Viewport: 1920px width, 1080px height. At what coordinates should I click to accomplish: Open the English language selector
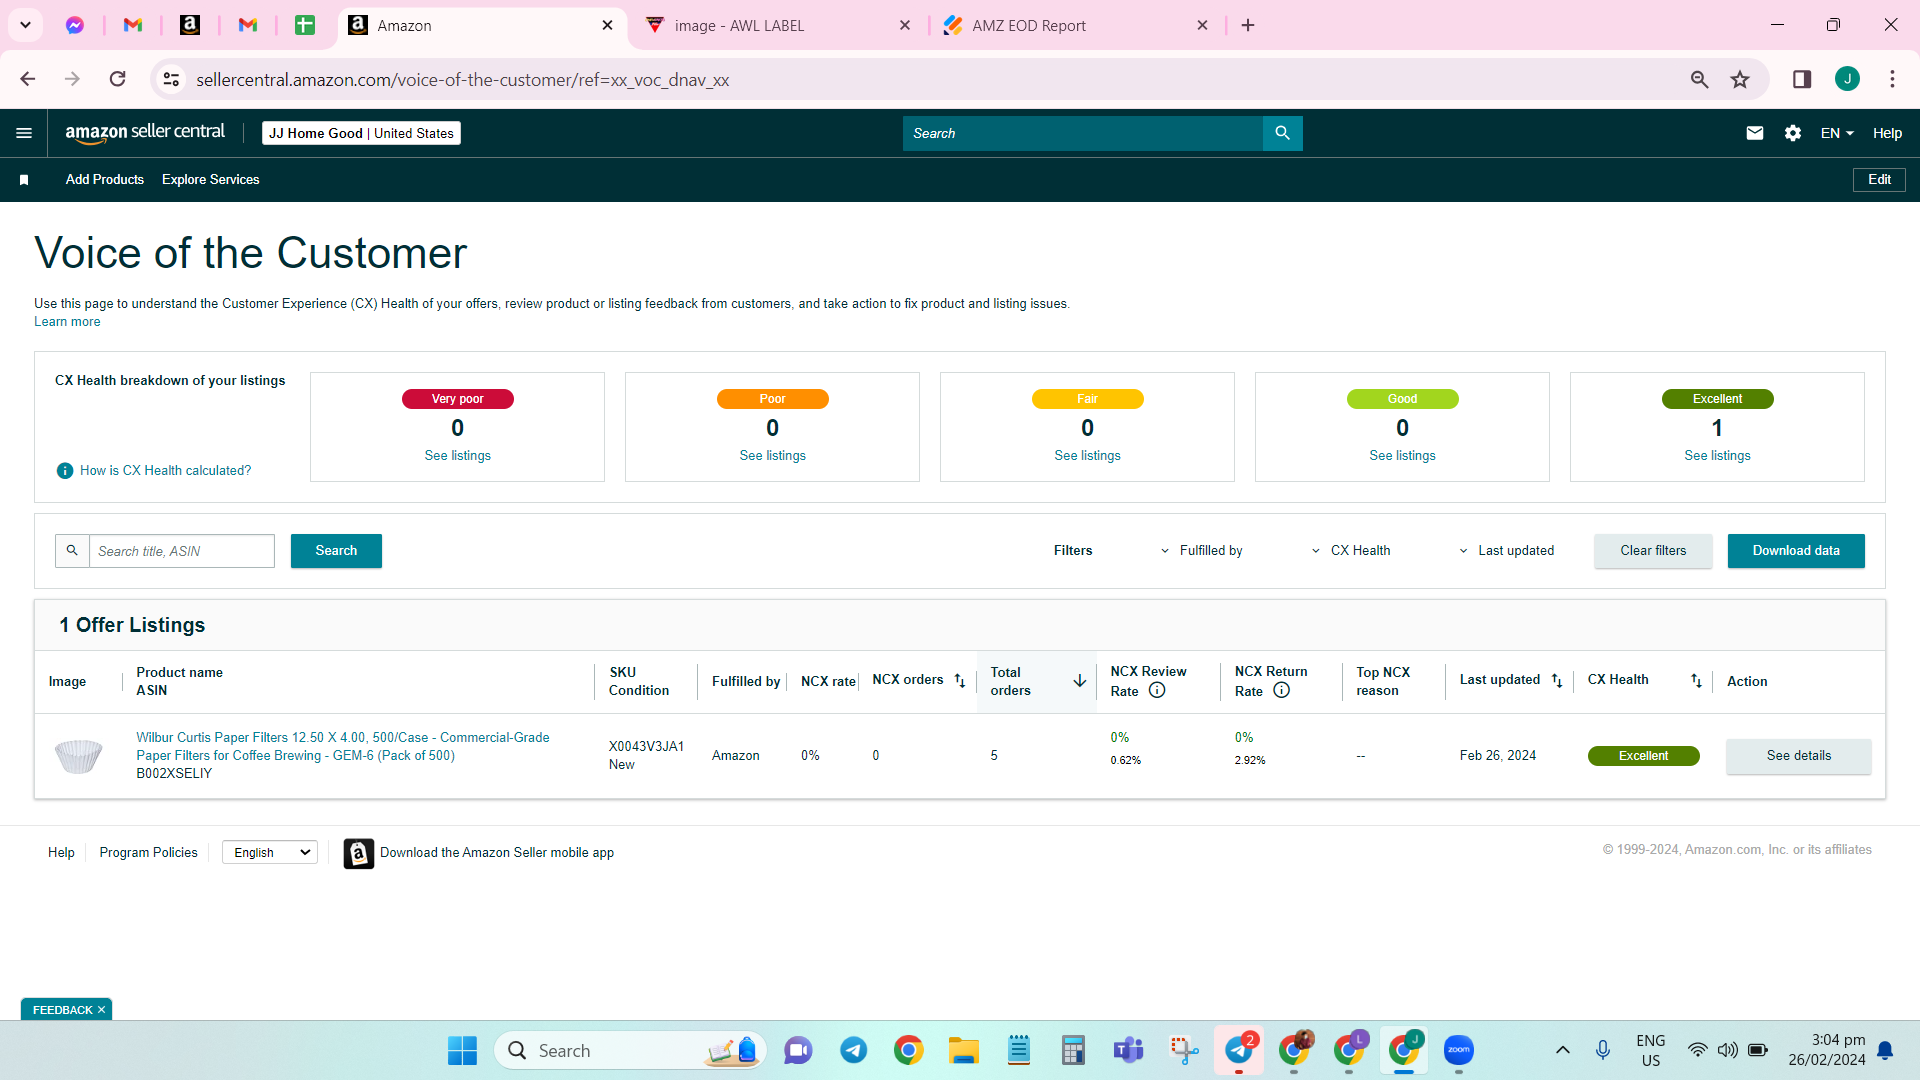270,852
